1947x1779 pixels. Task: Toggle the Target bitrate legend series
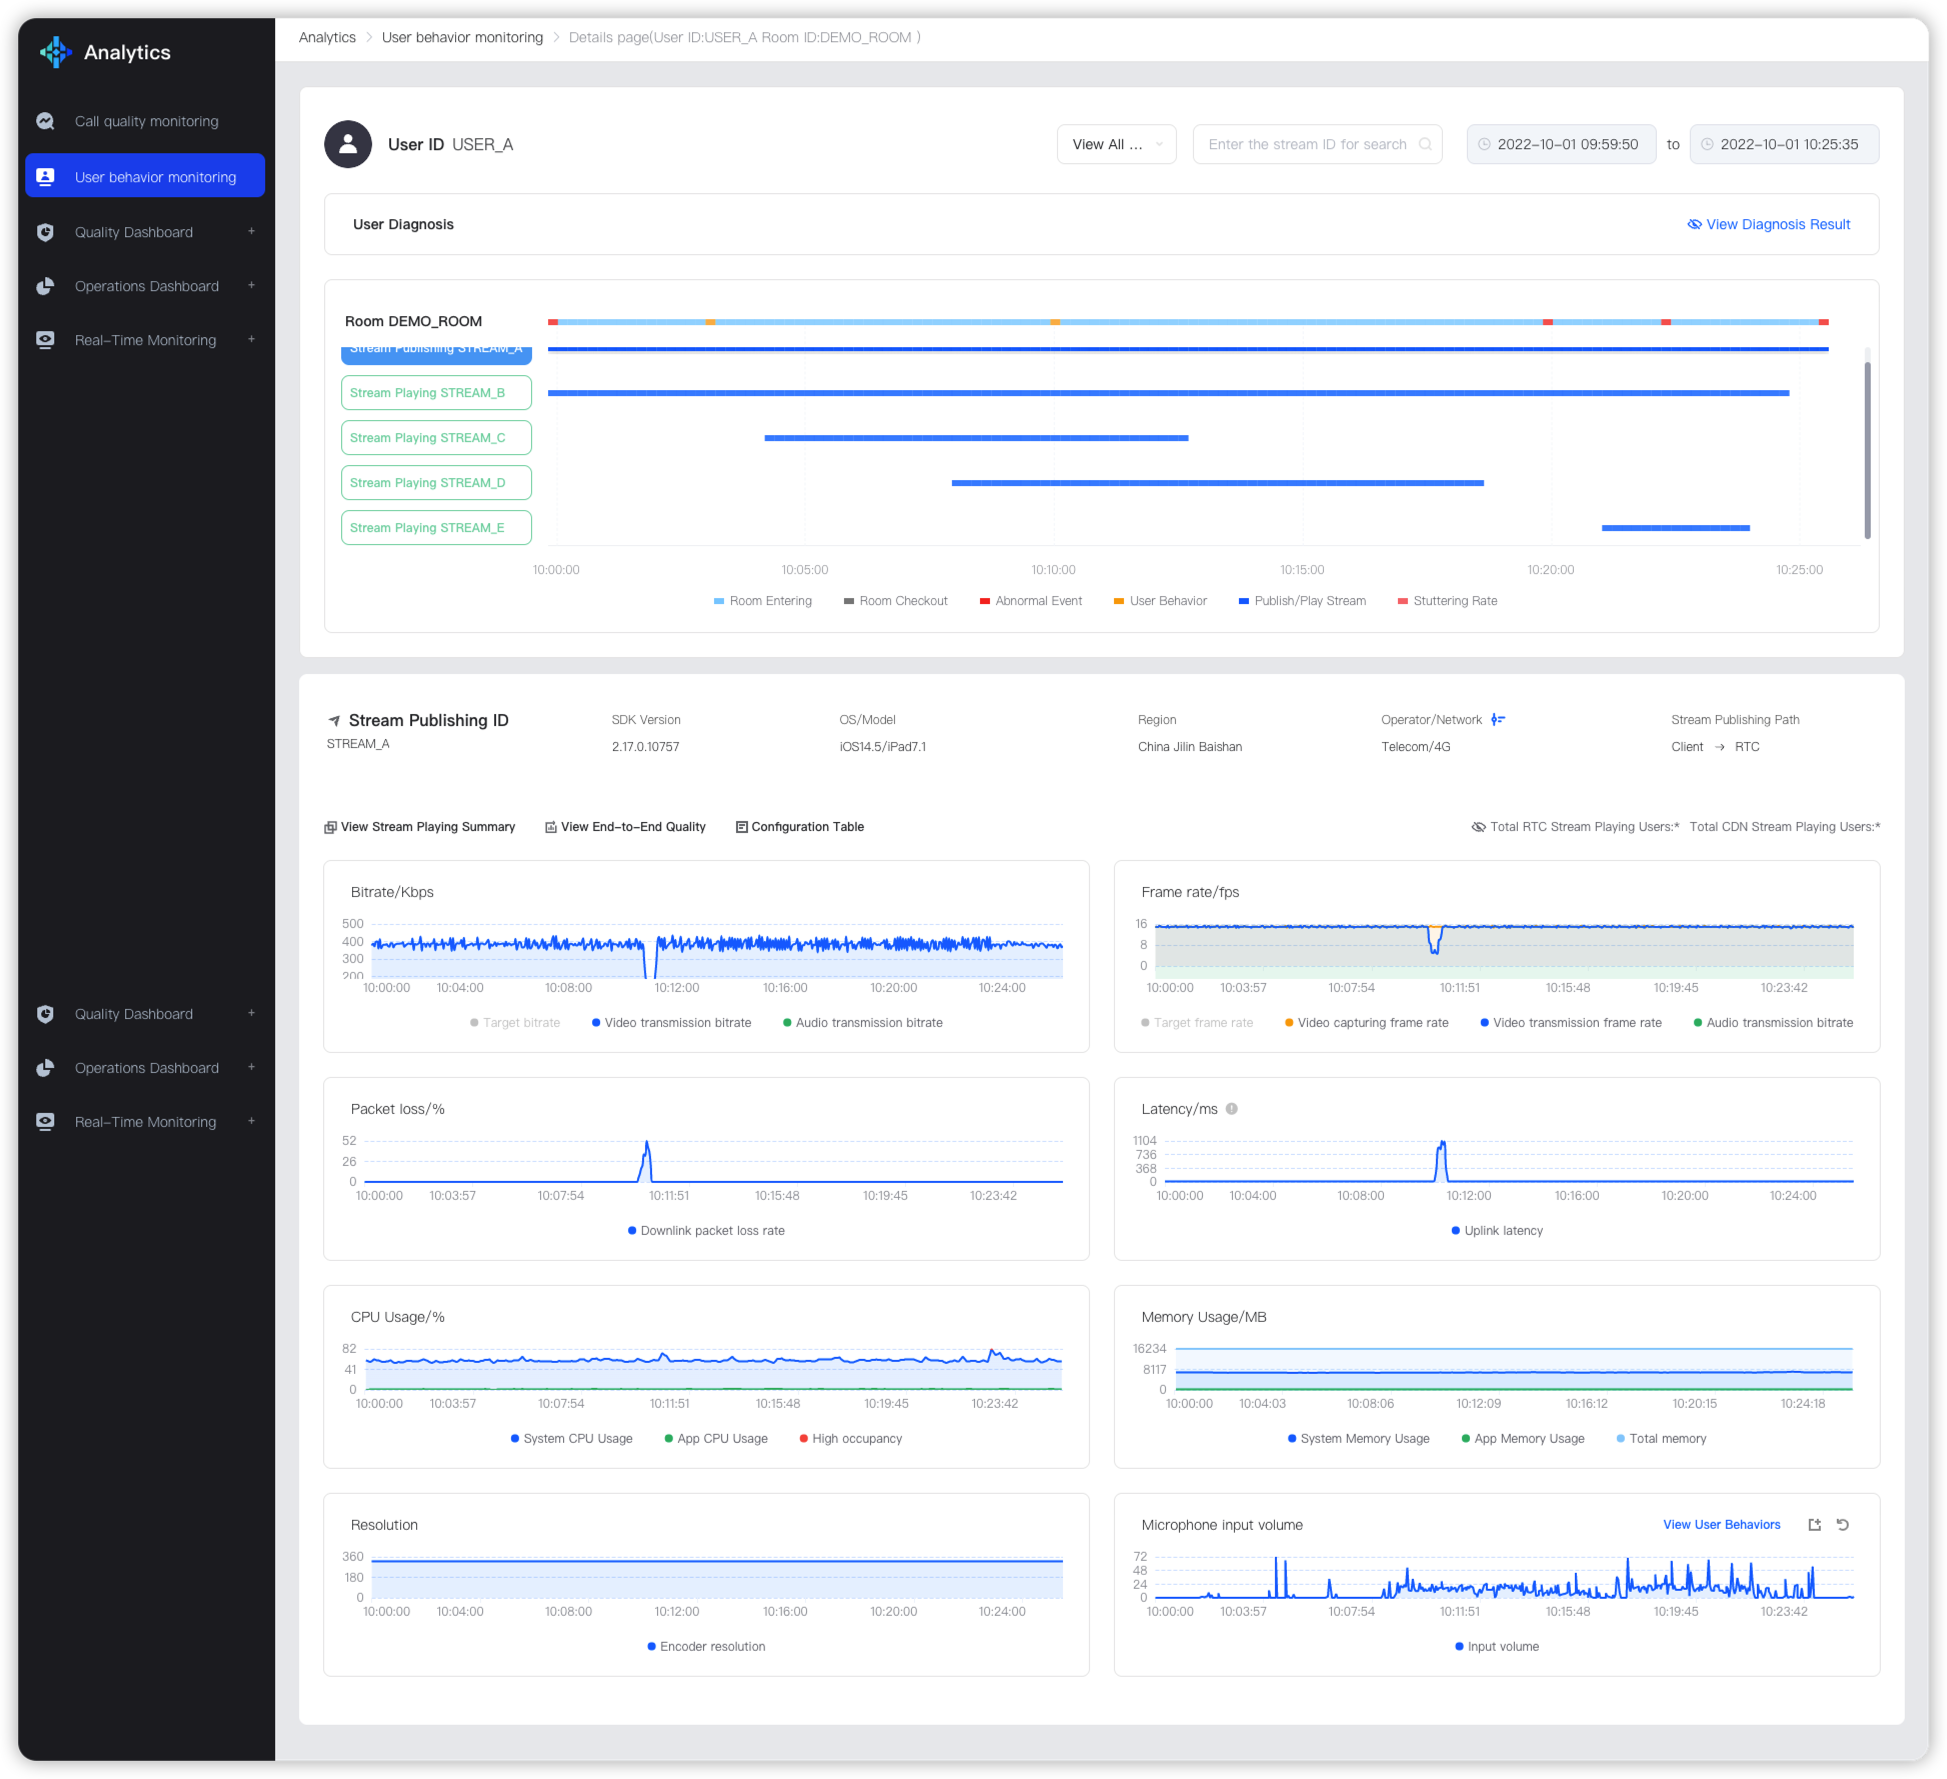click(515, 1023)
